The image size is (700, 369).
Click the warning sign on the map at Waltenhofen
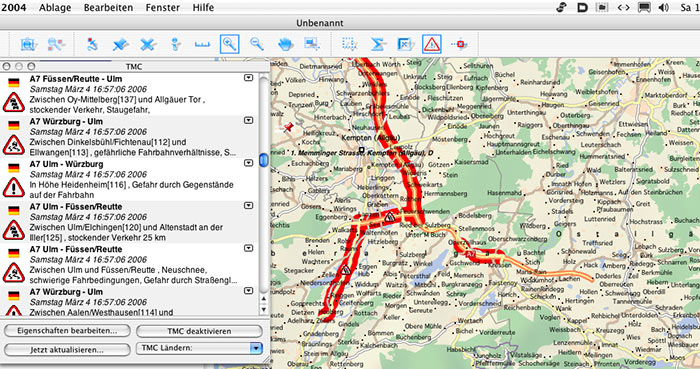390,217
